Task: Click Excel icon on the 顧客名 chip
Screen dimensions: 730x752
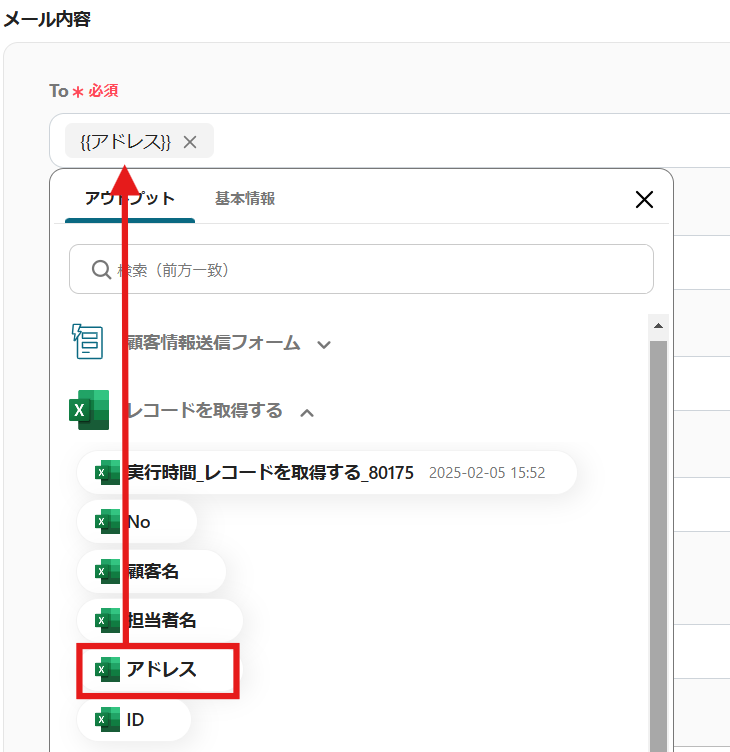Action: (107, 572)
